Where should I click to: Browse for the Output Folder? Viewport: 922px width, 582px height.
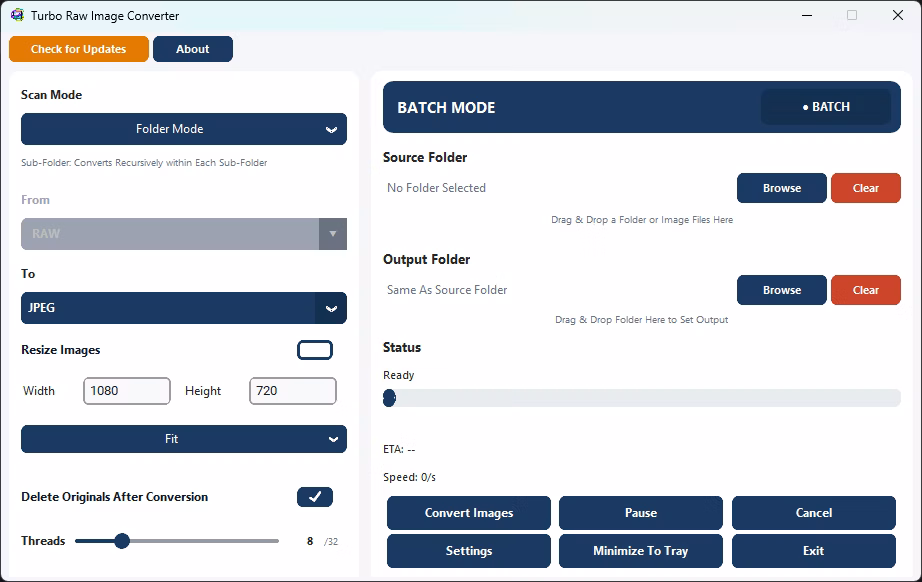(x=782, y=290)
